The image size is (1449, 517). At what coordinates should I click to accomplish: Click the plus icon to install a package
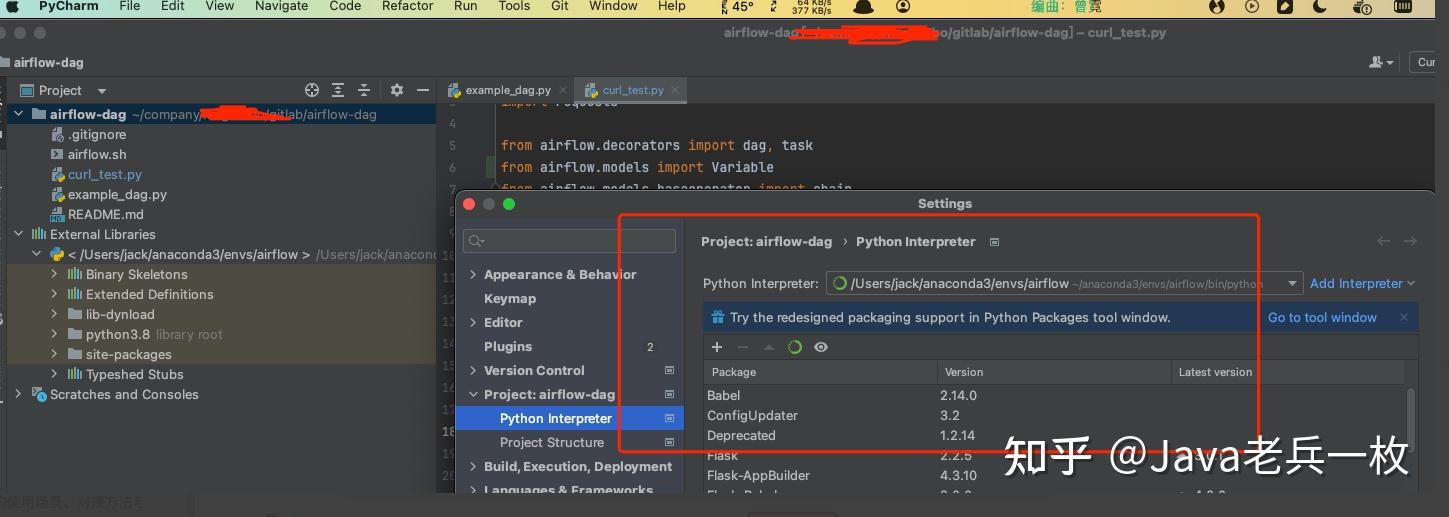click(x=717, y=347)
